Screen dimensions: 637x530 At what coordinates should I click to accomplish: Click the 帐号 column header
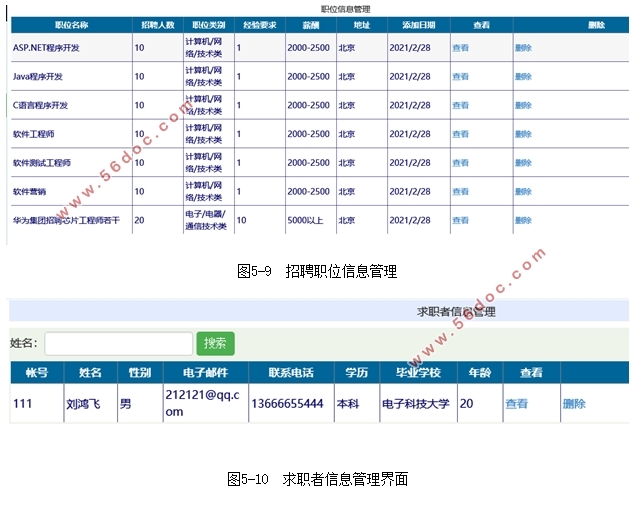37,373
